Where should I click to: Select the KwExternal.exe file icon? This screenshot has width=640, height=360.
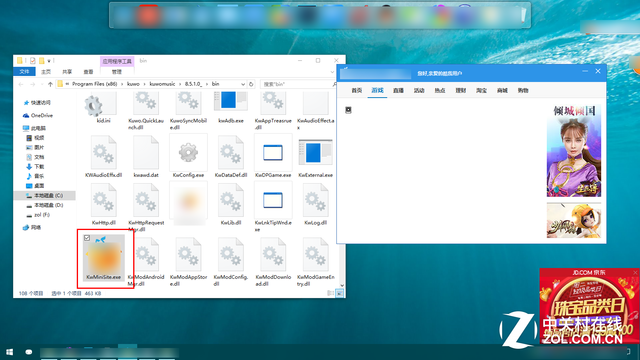(x=316, y=153)
